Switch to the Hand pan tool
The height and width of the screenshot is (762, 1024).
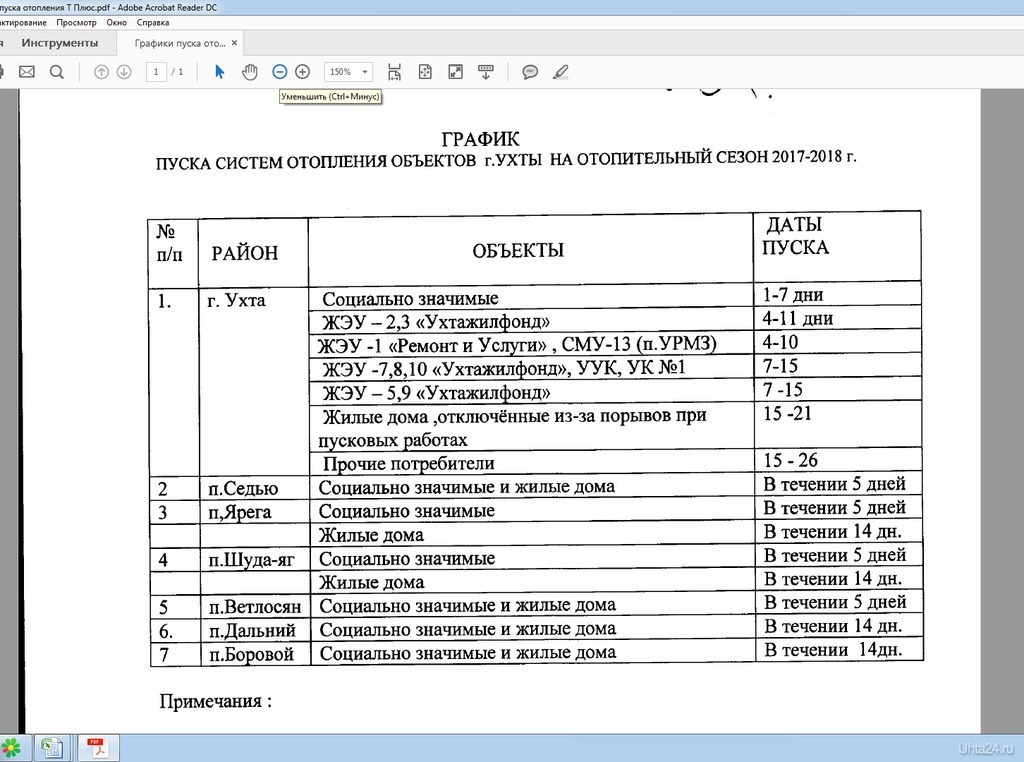[x=249, y=72]
